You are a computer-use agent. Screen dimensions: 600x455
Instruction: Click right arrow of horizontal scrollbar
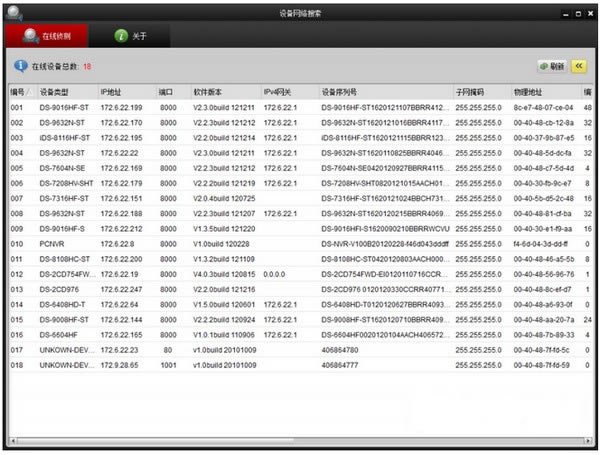[x=589, y=441]
